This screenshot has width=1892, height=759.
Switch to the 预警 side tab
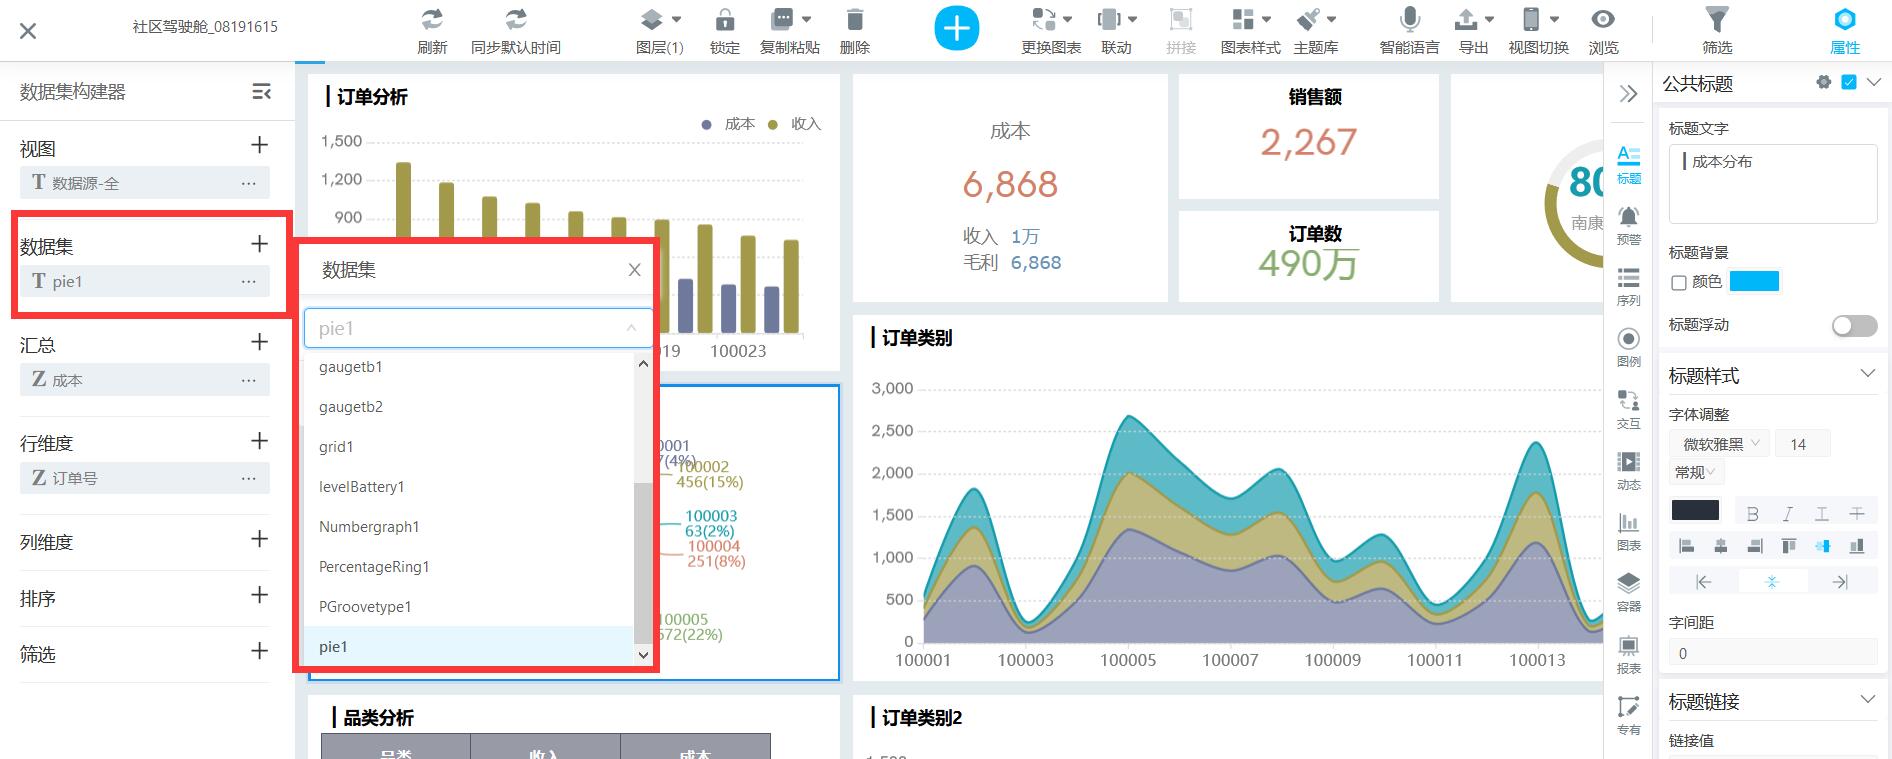(x=1628, y=223)
